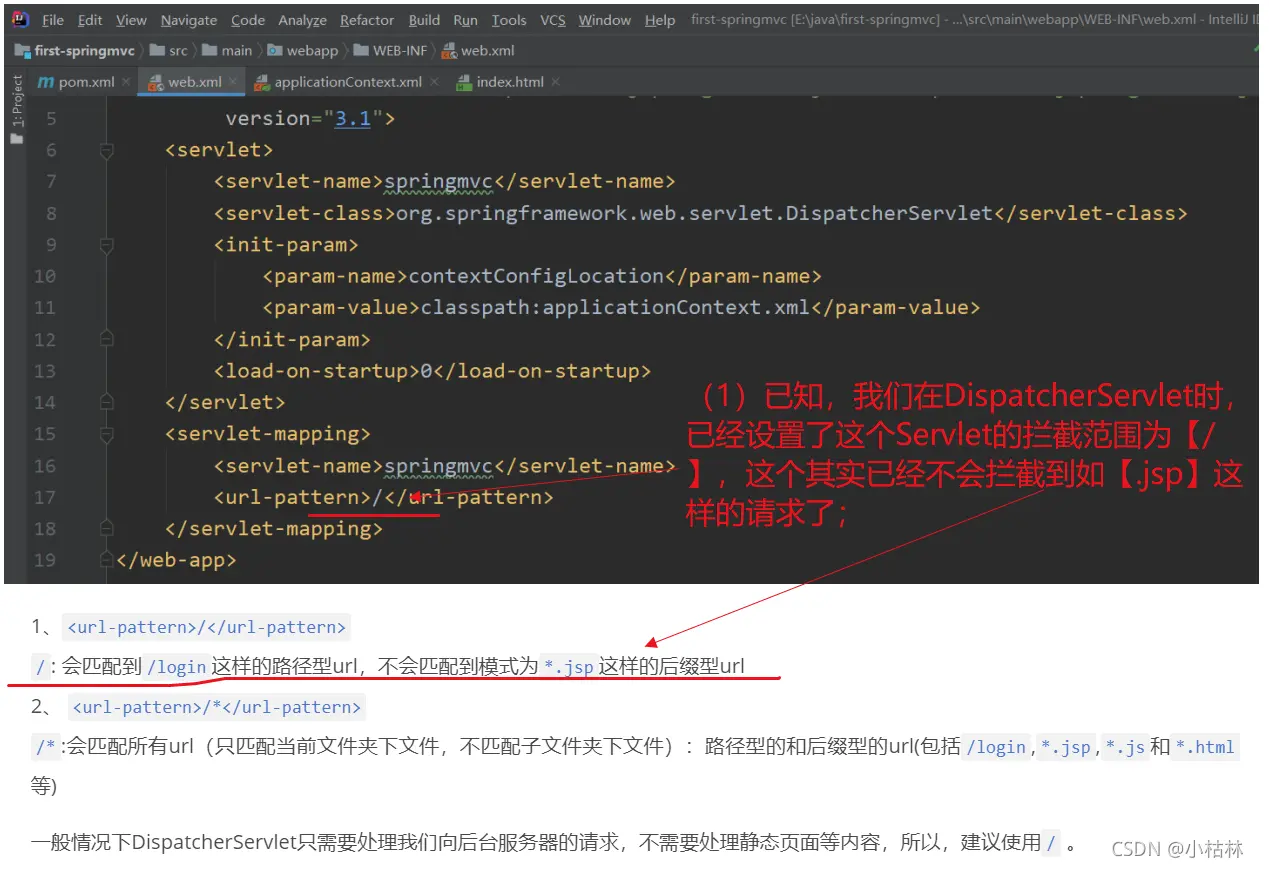Image resolution: width=1269 pixels, height=877 pixels.
Task: Click the version 3.1 link in code
Action: tap(352, 119)
